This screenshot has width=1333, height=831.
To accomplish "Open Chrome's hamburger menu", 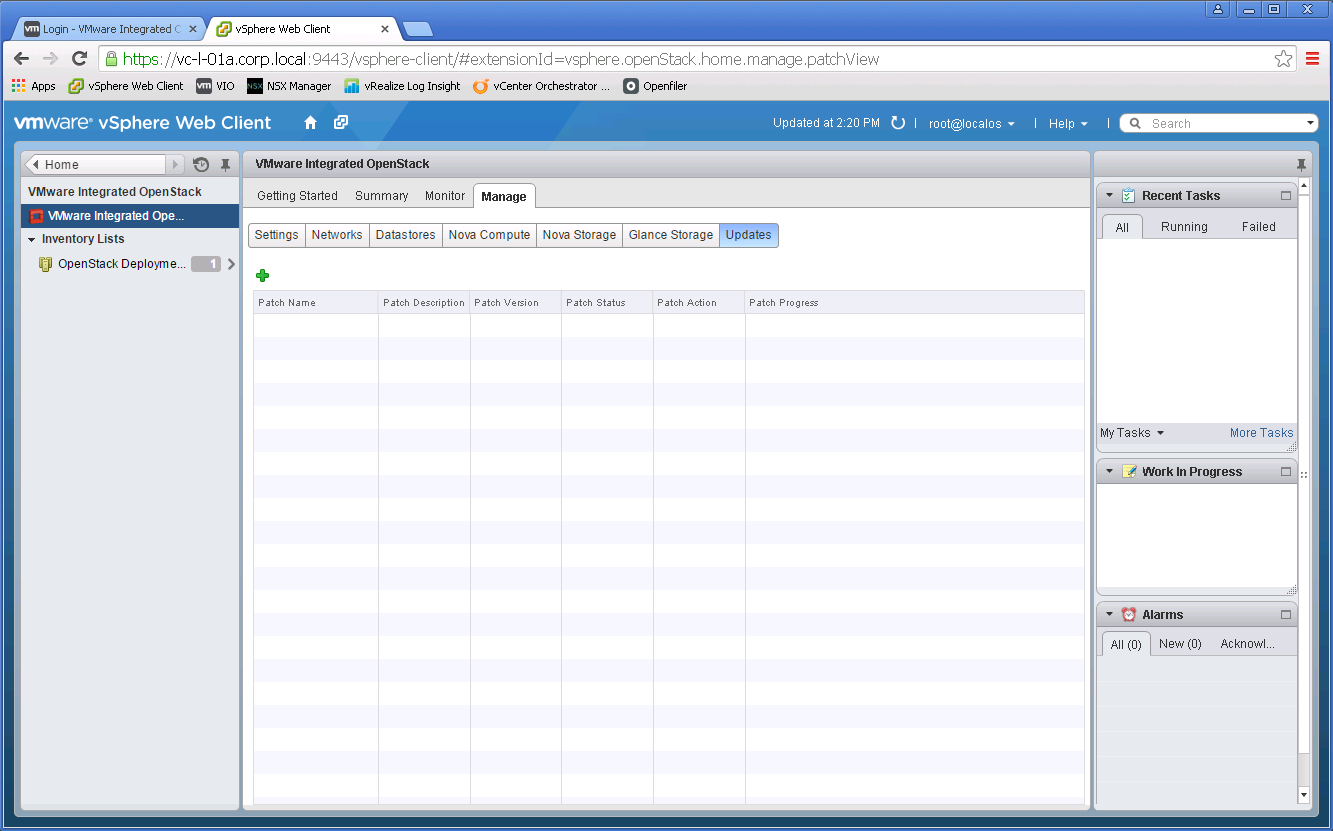I will coord(1312,59).
